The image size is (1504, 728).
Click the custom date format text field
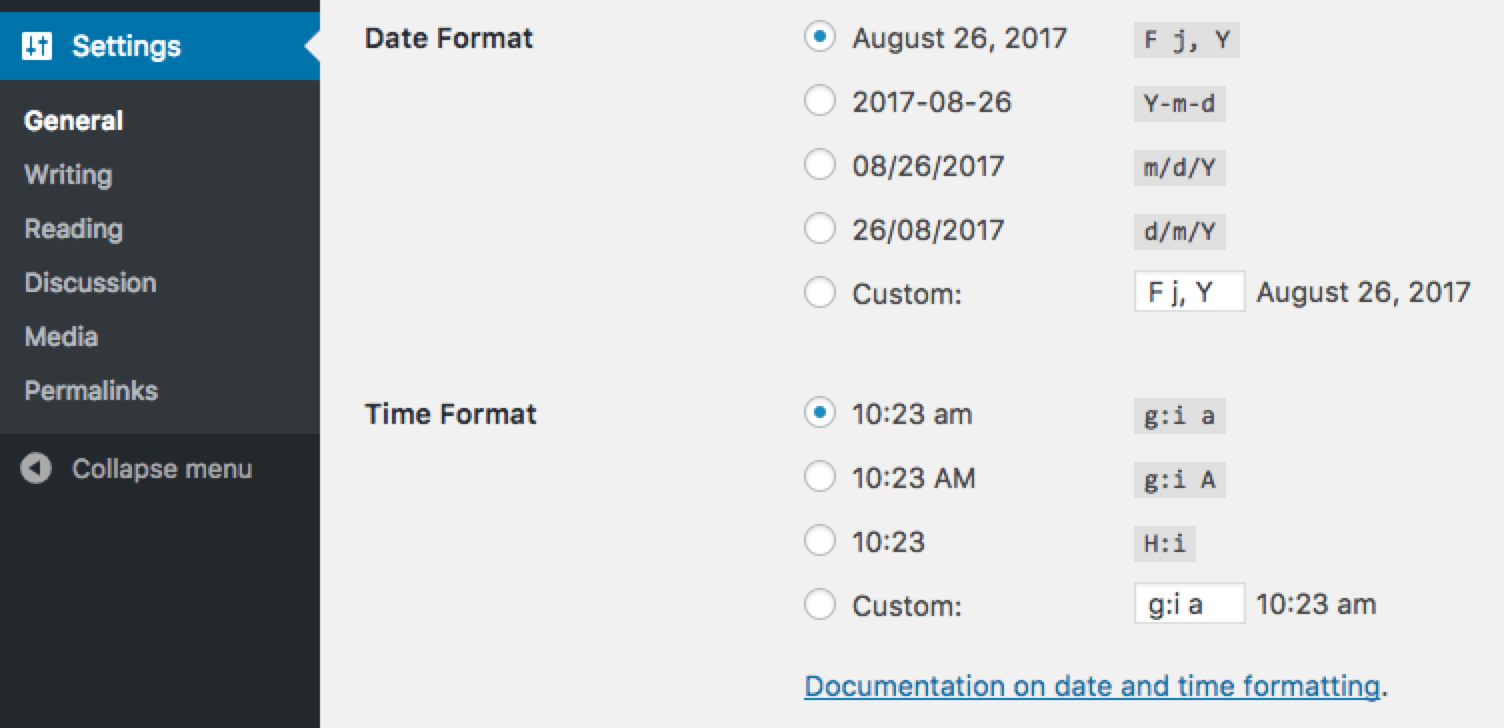[1189, 292]
